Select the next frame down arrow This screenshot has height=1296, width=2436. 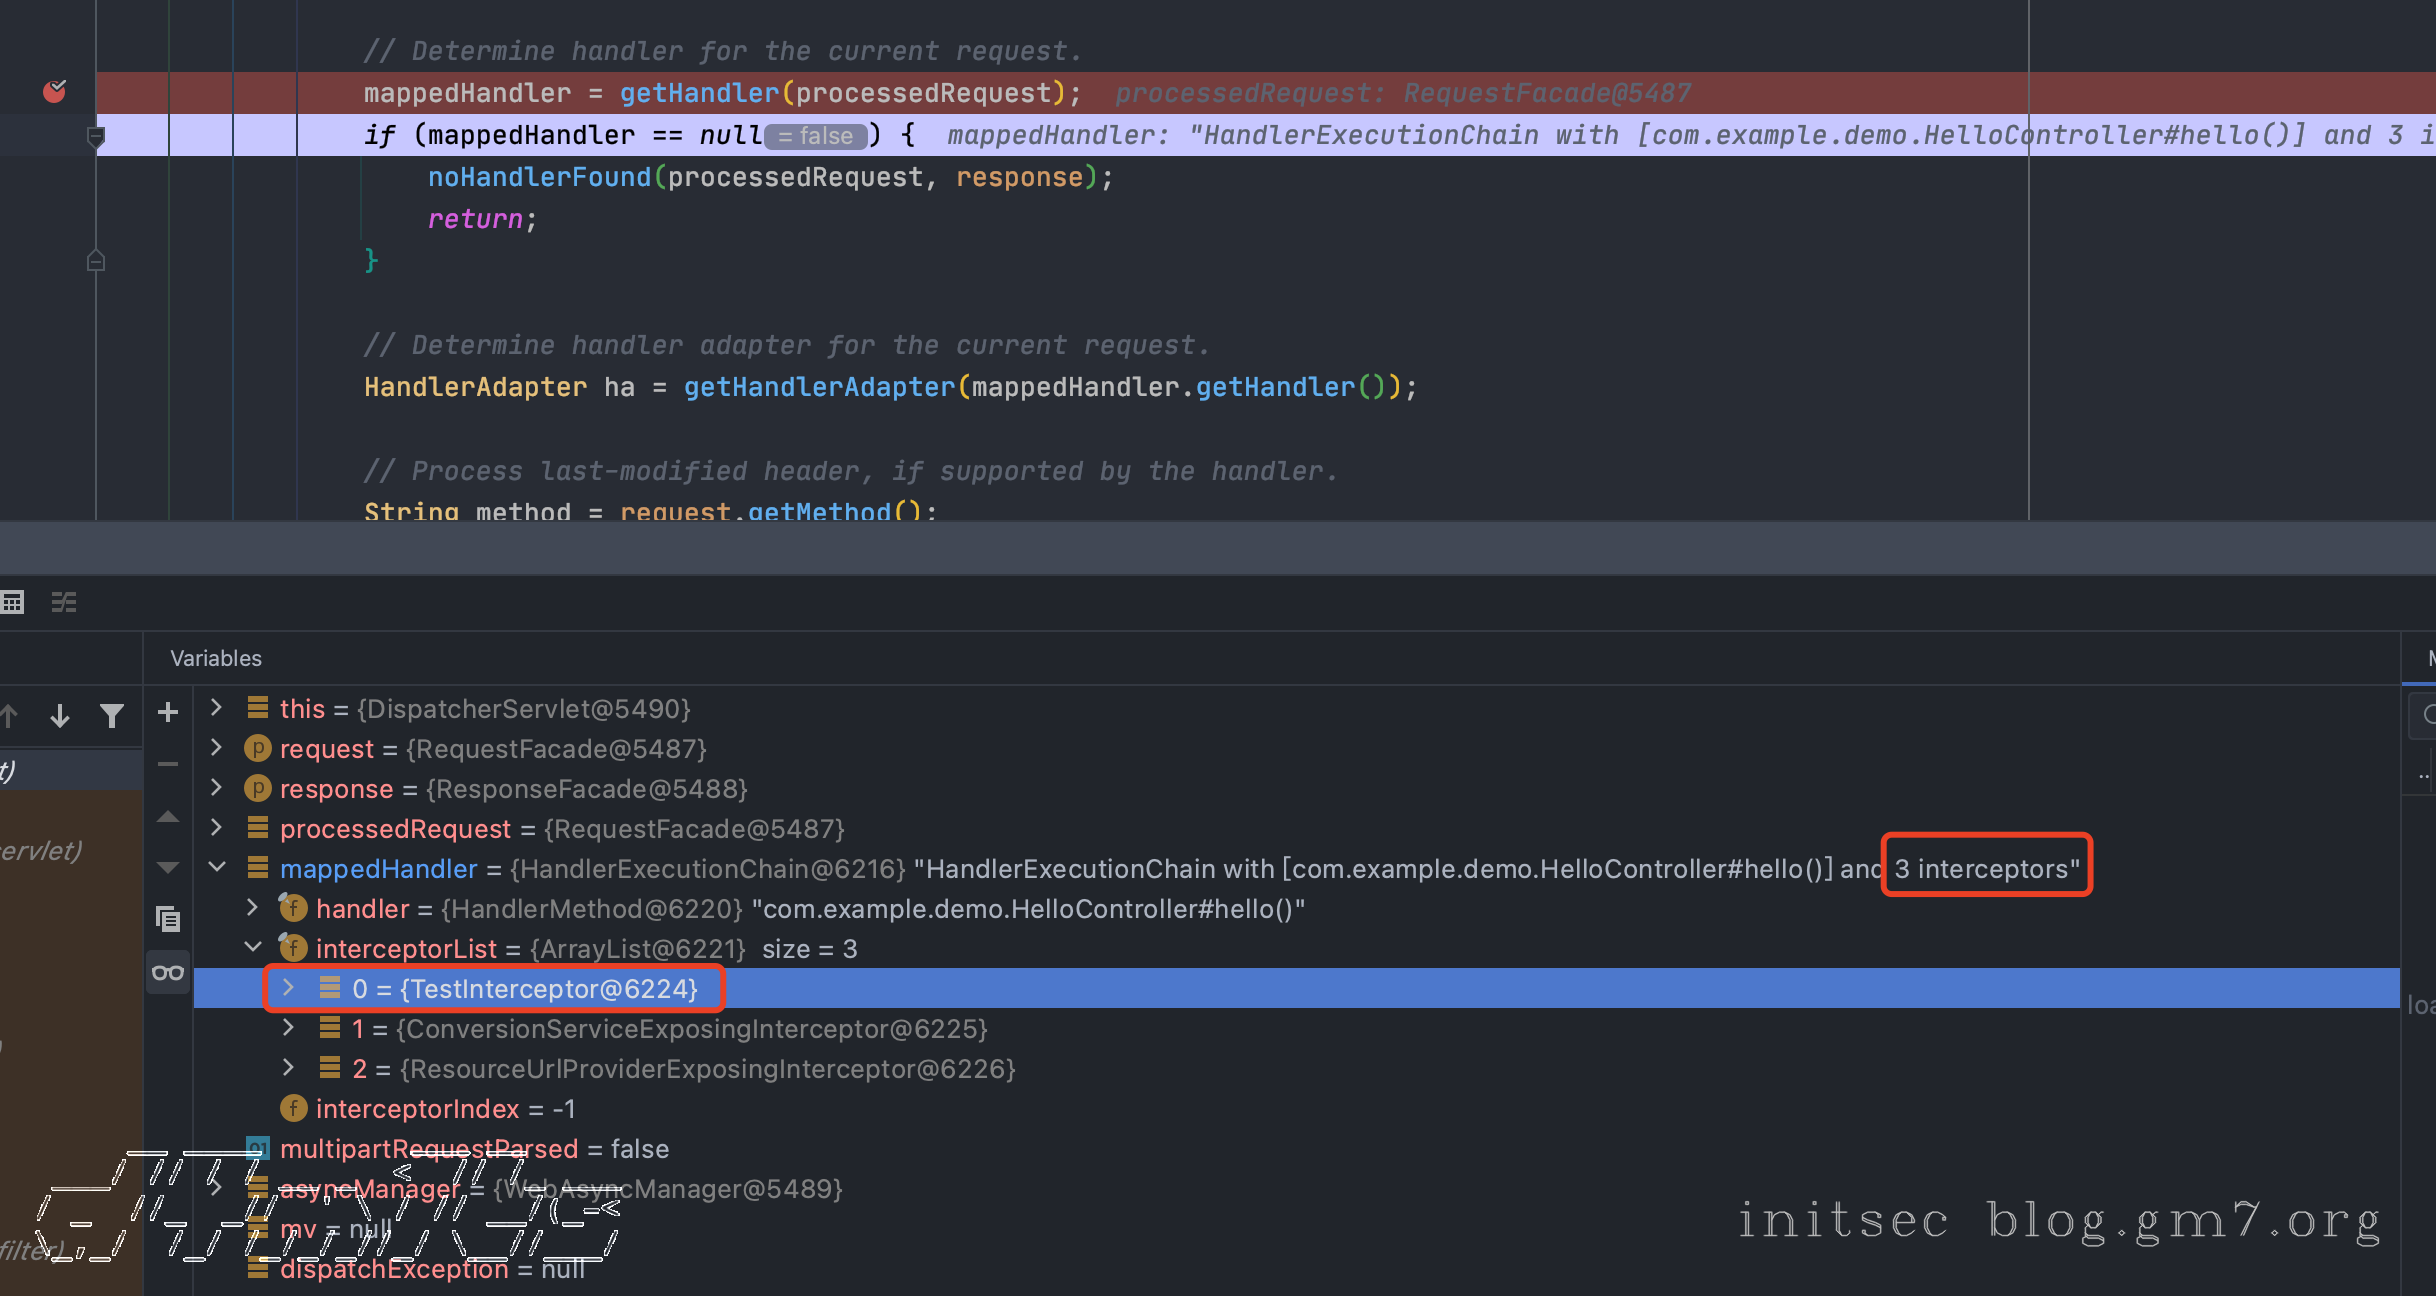60,716
